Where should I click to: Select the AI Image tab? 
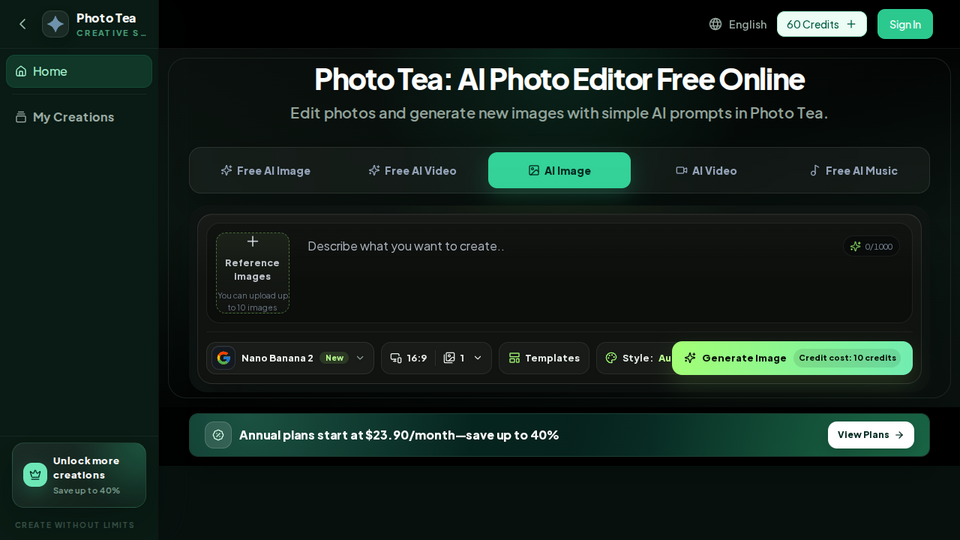559,170
